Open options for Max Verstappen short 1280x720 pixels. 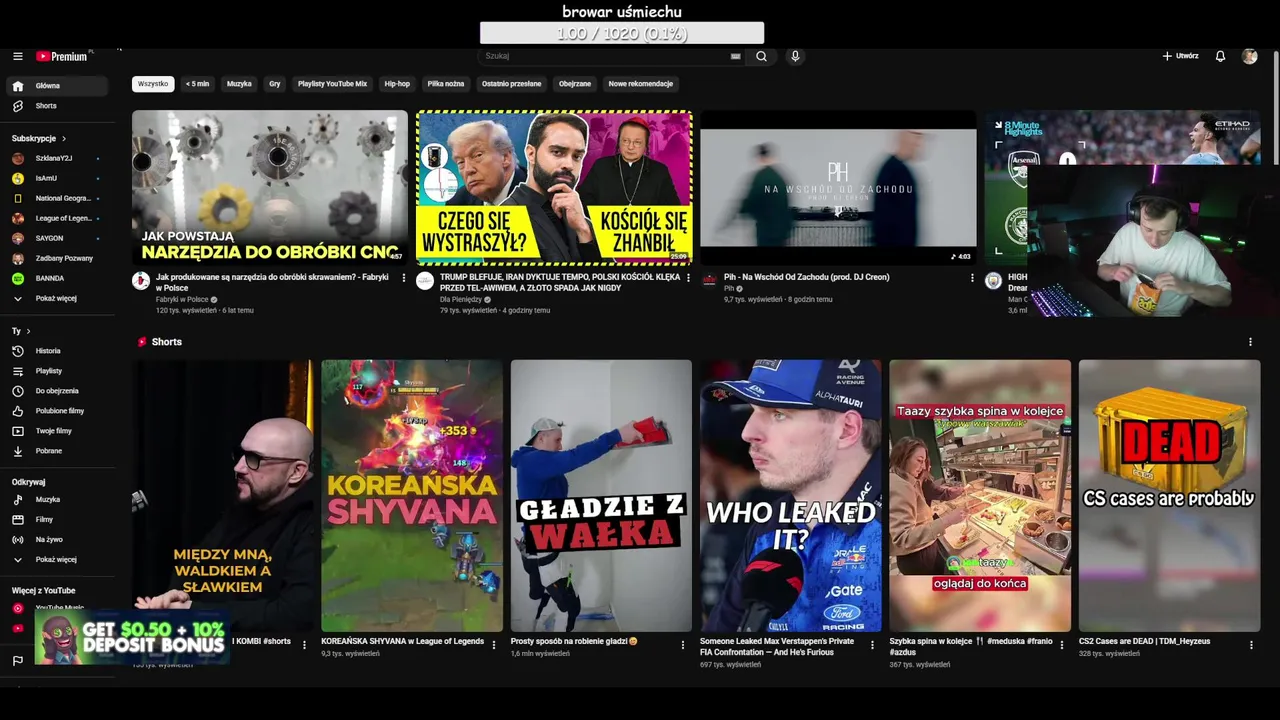(873, 645)
